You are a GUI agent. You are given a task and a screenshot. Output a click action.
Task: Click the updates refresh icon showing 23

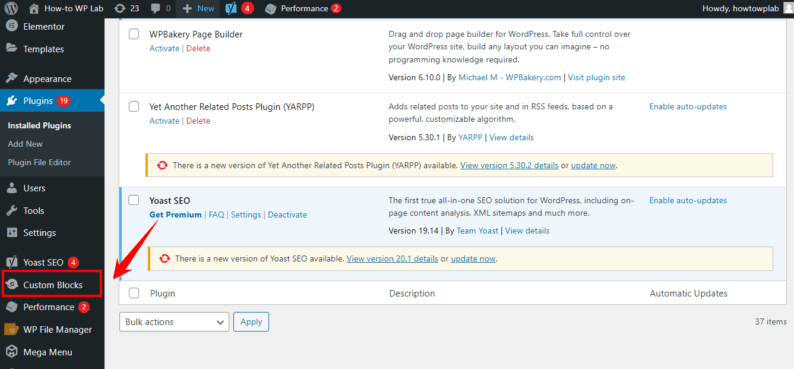[120, 9]
